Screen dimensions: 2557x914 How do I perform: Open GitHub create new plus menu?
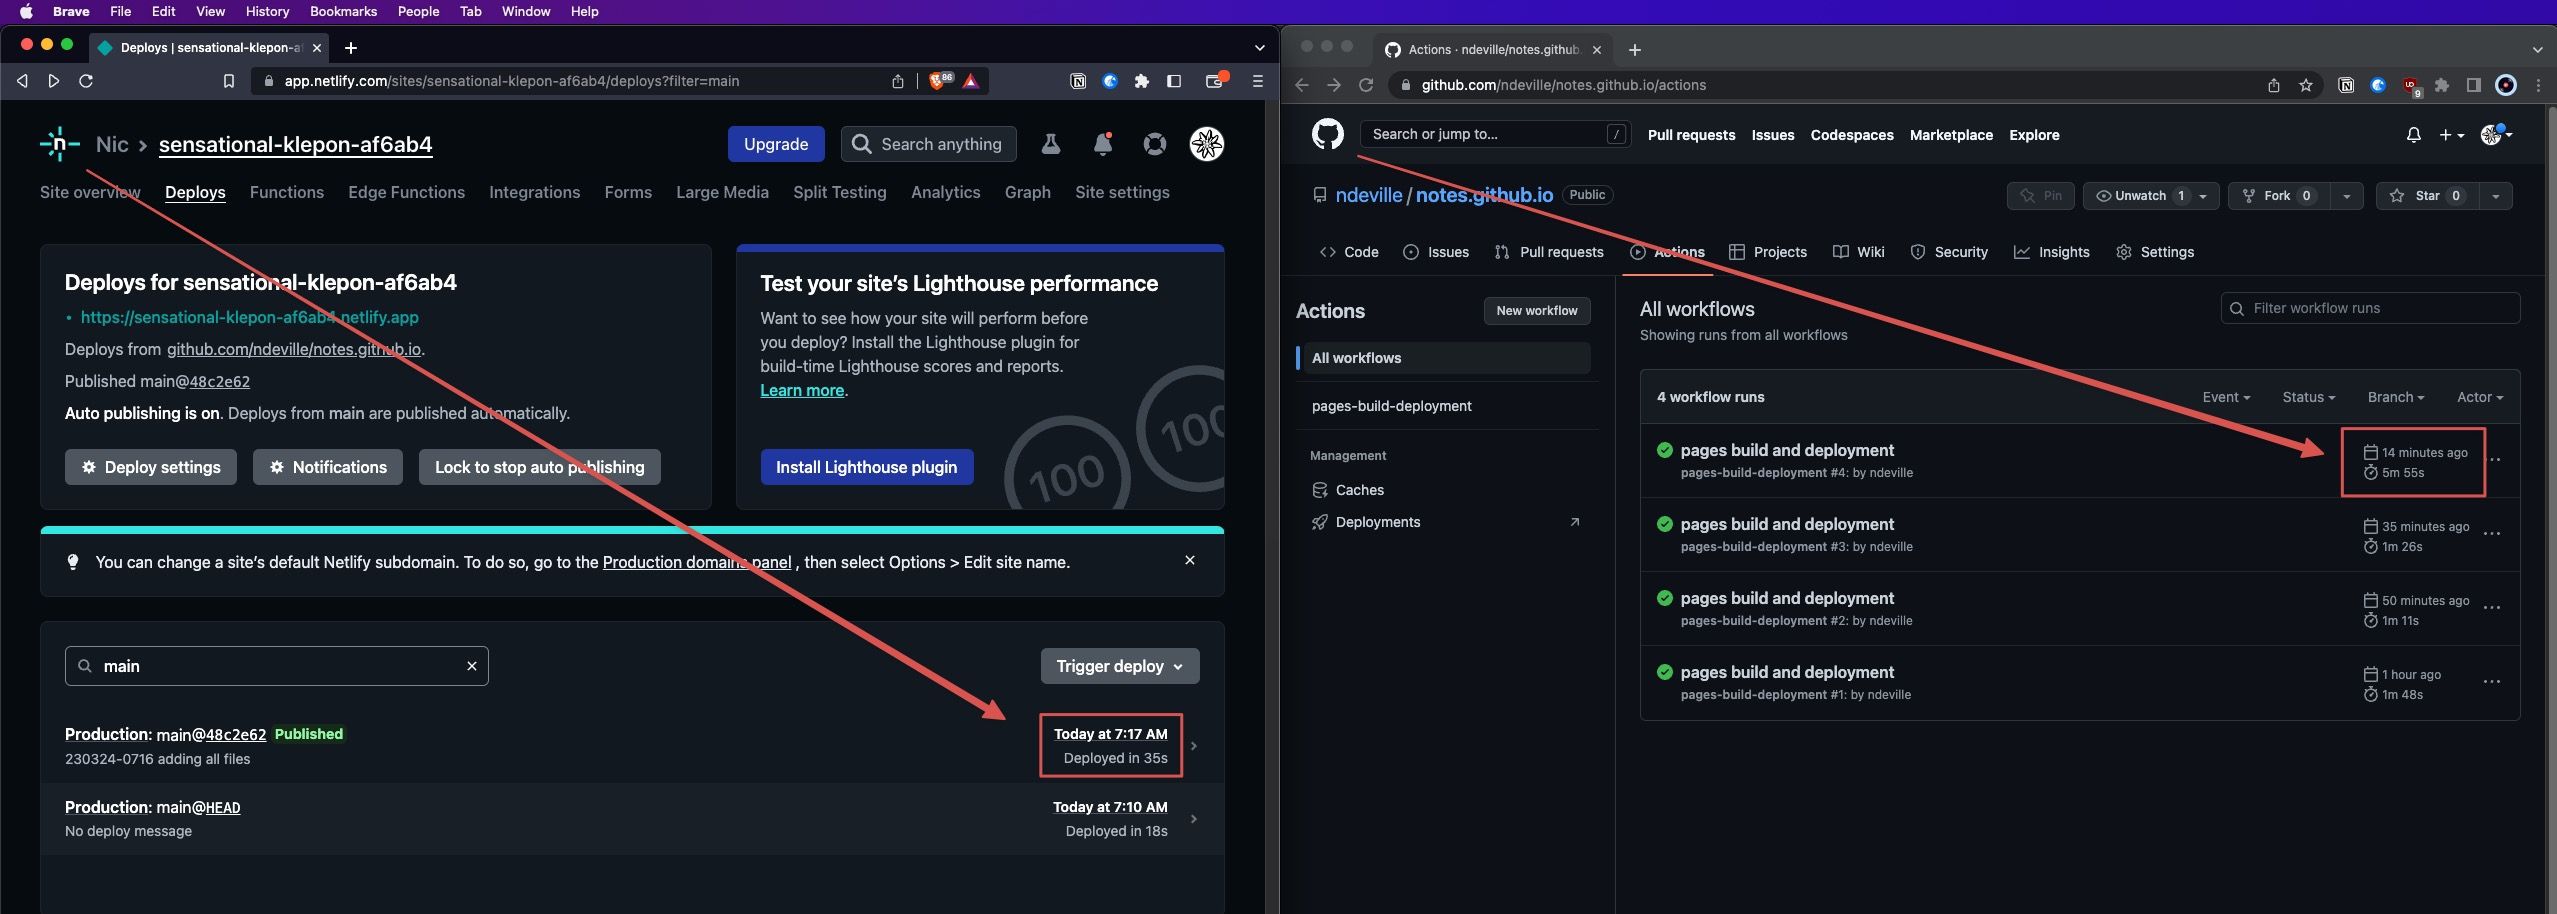click(2451, 135)
